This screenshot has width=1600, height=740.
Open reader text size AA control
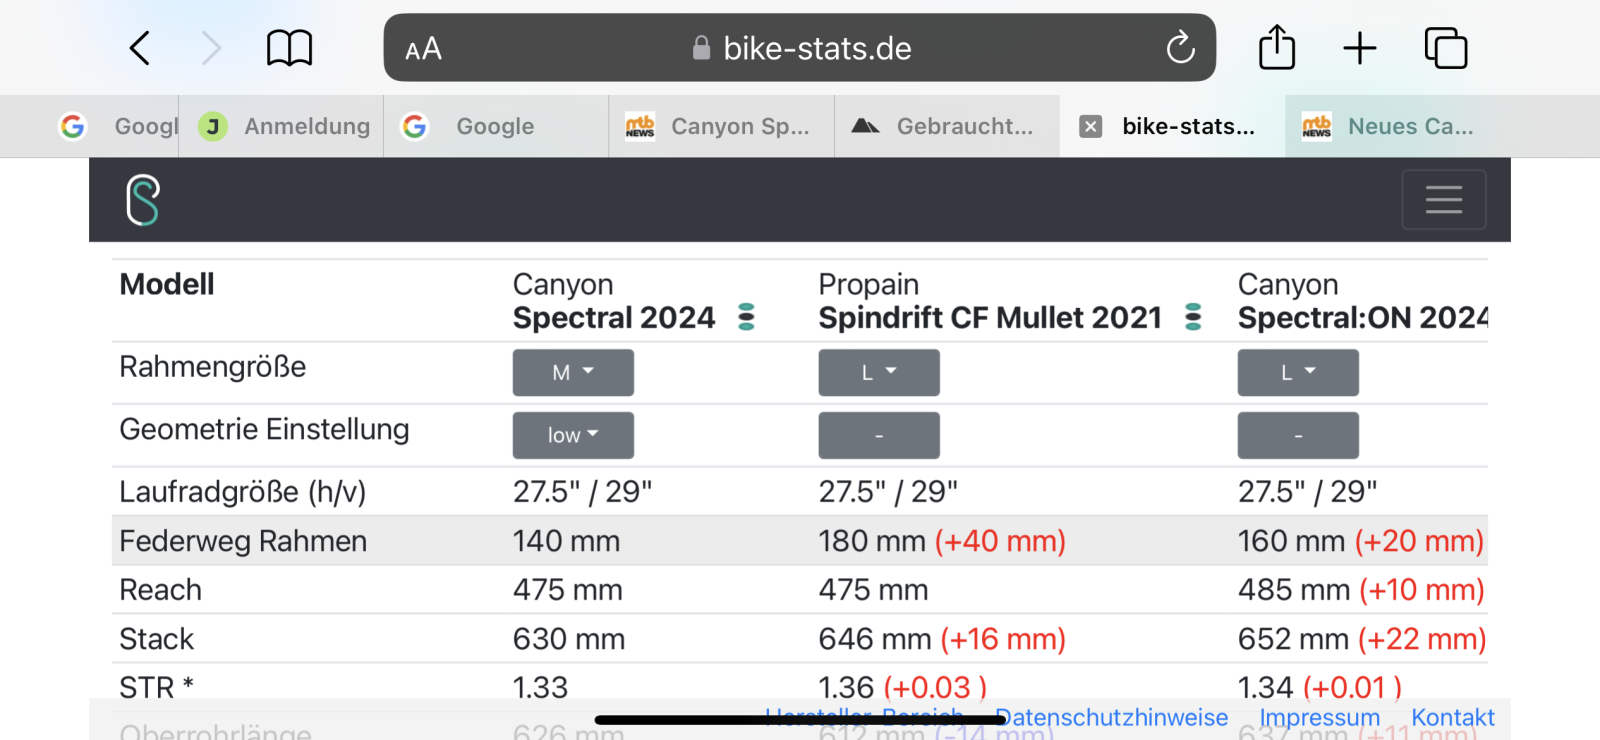coord(423,49)
